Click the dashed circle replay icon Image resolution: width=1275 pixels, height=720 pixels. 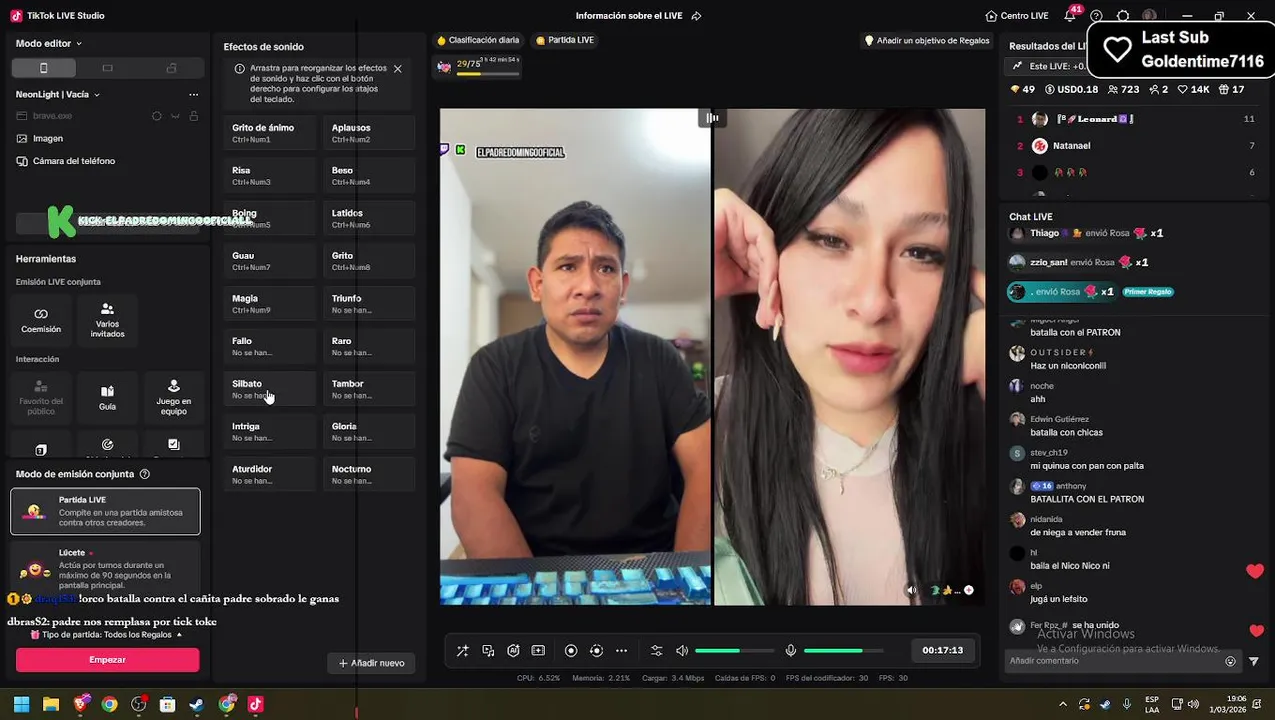click(596, 650)
